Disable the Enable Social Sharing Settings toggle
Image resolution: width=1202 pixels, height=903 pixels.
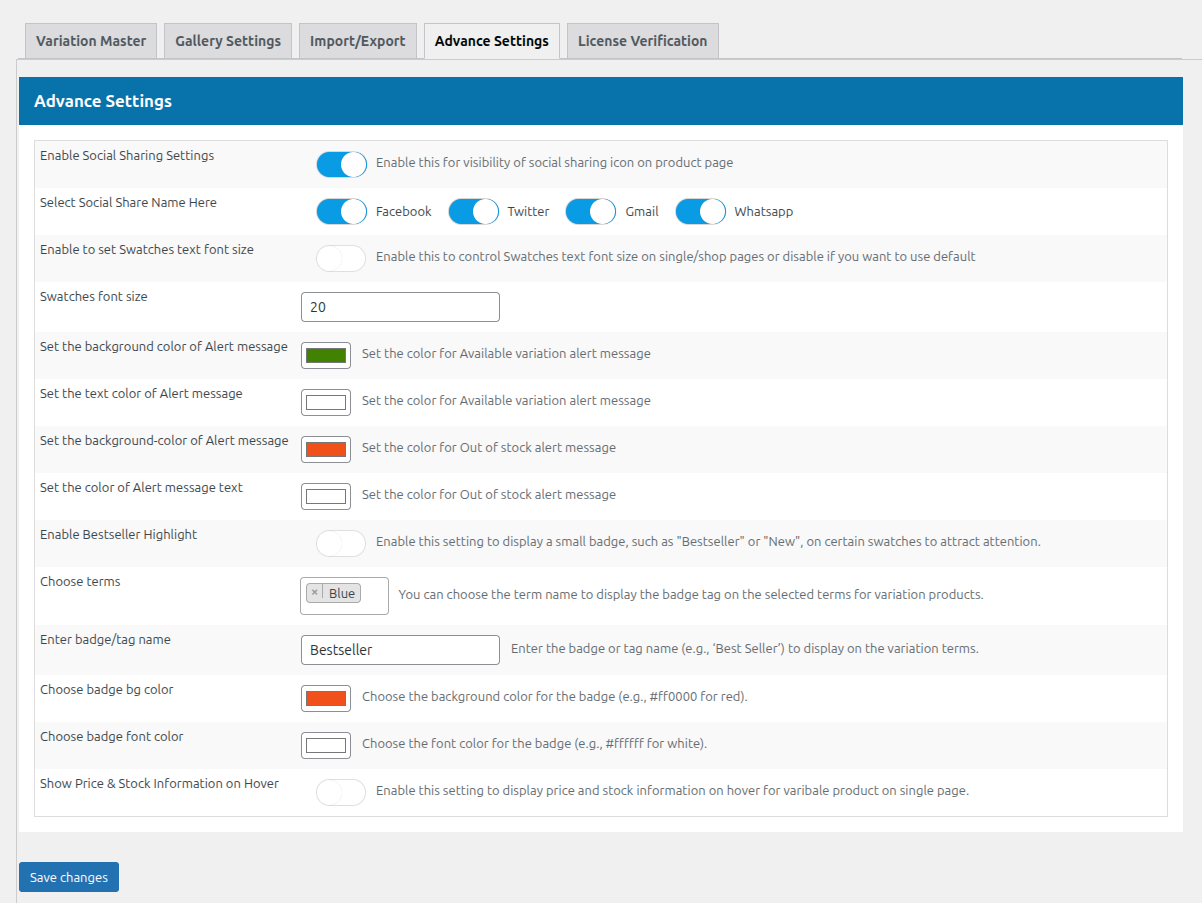(x=341, y=164)
